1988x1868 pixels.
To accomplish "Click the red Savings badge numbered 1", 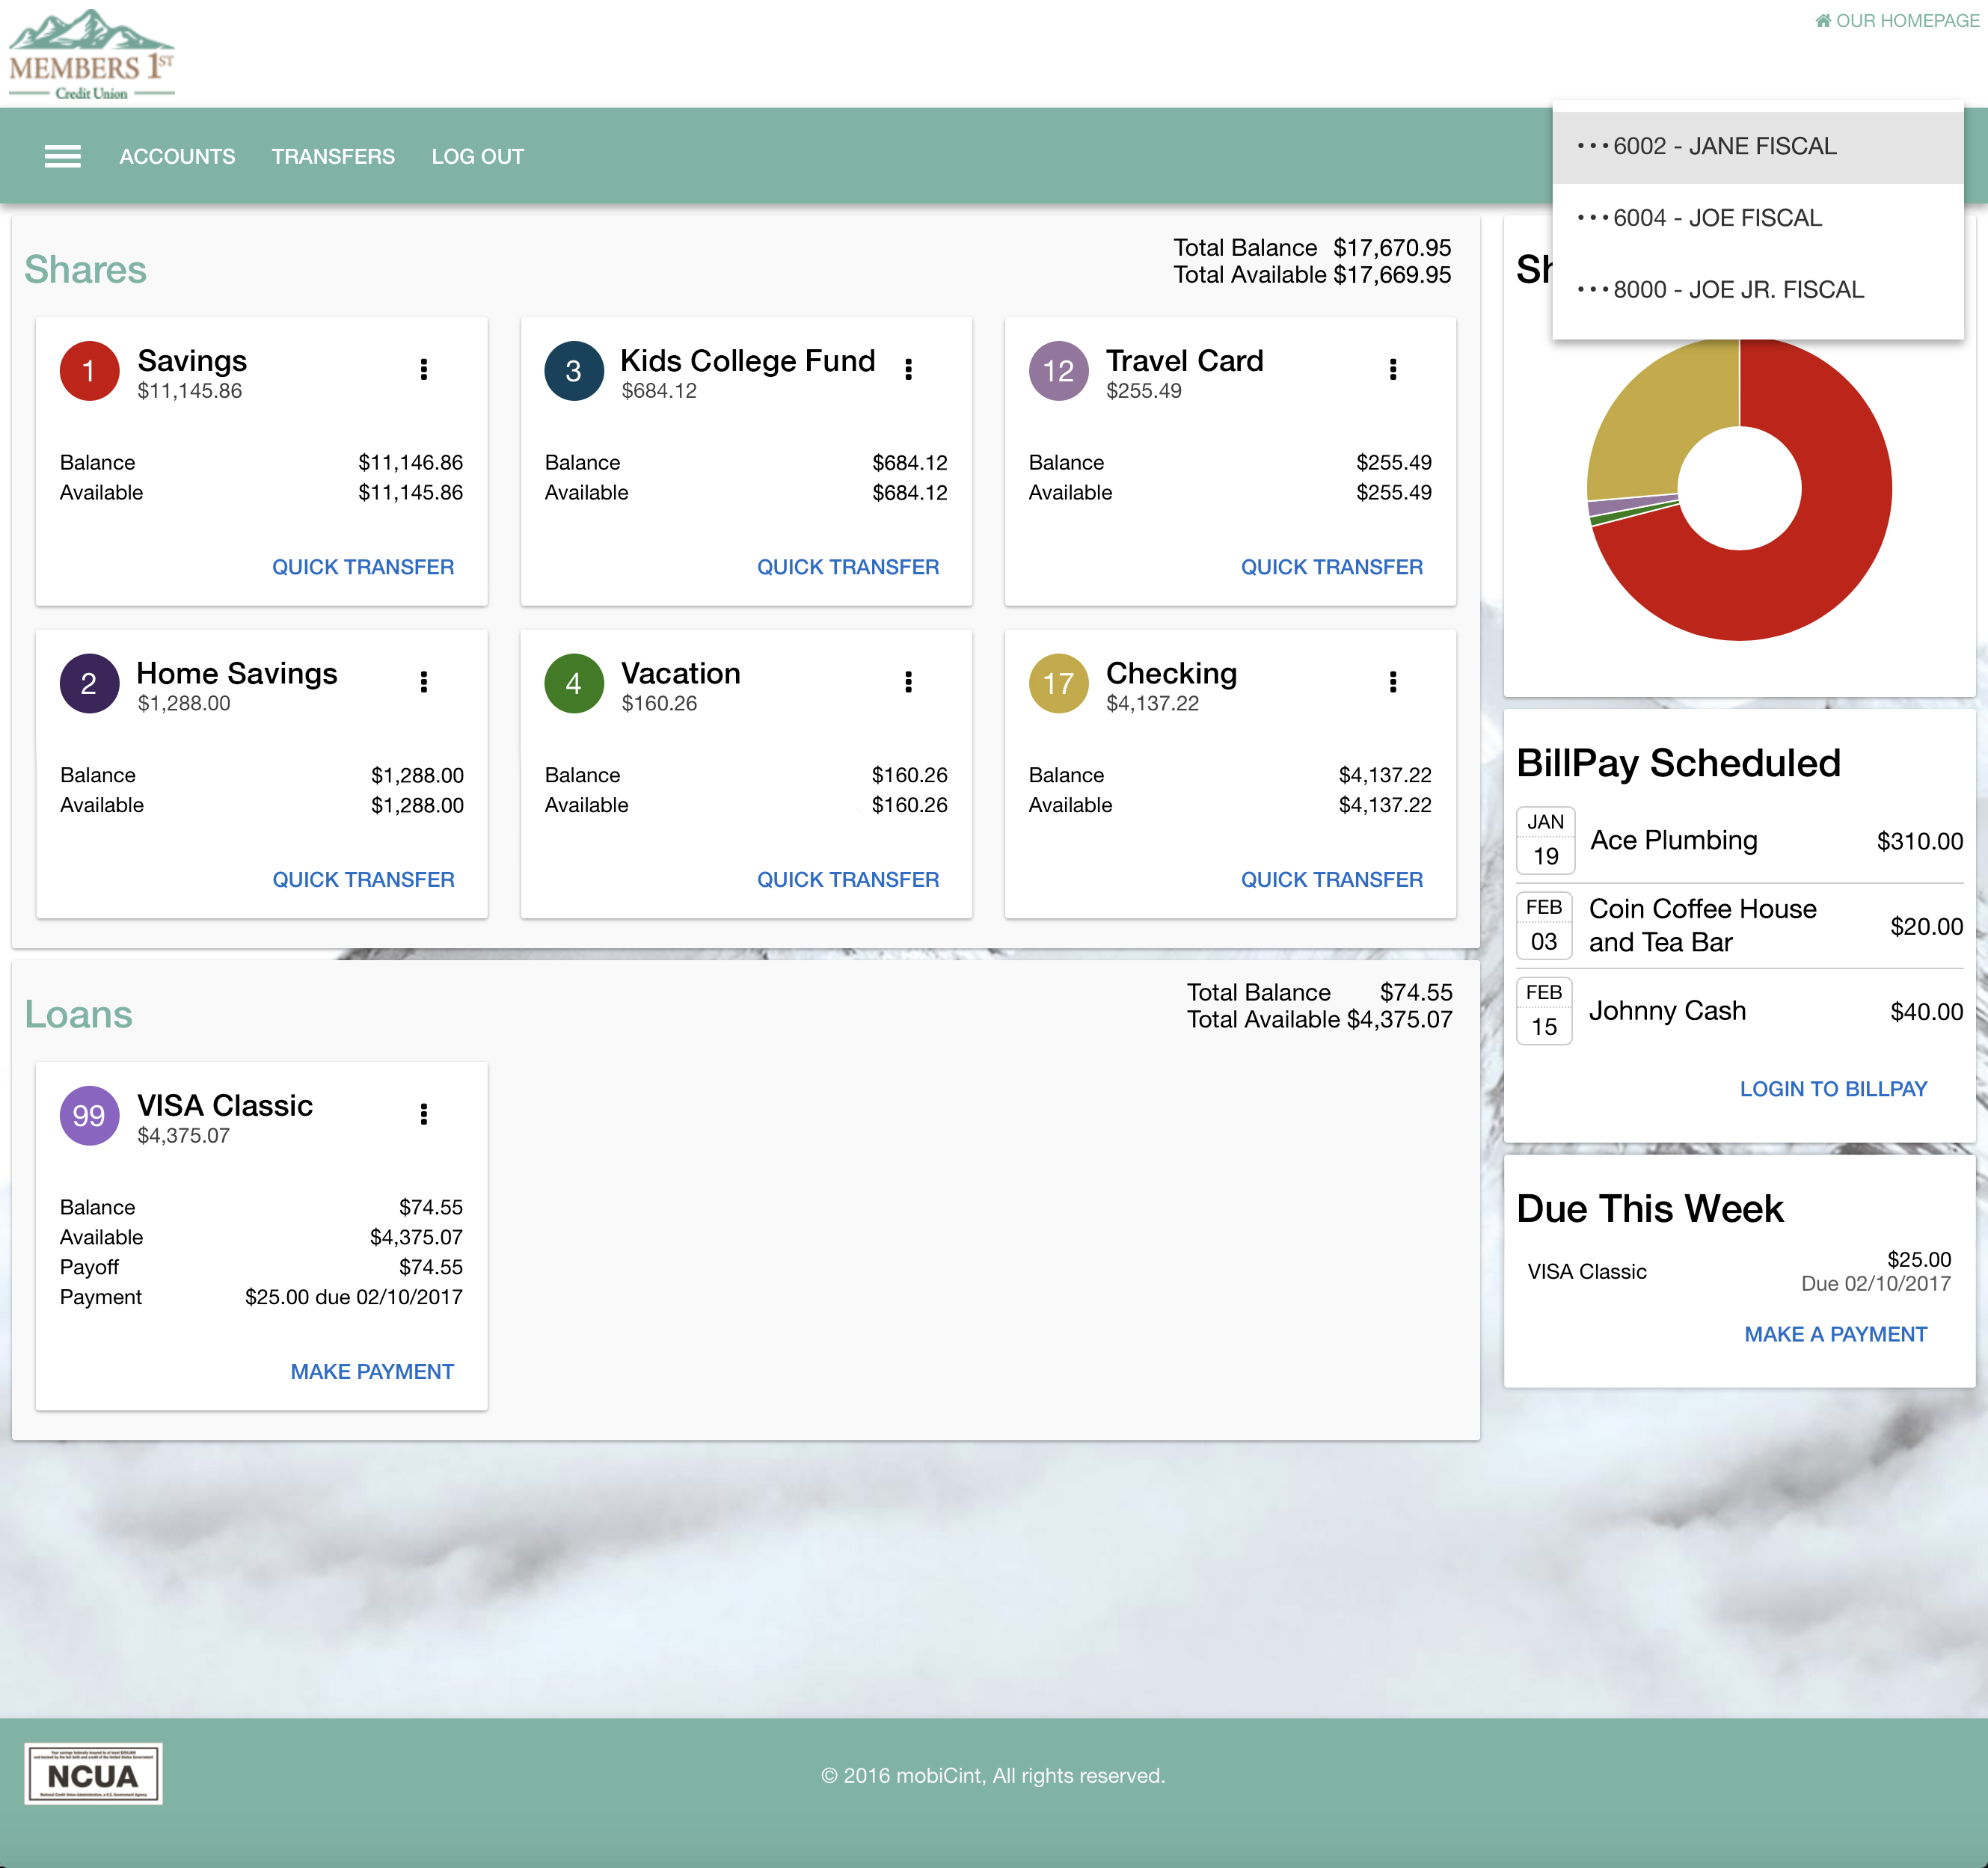I will pos(89,371).
